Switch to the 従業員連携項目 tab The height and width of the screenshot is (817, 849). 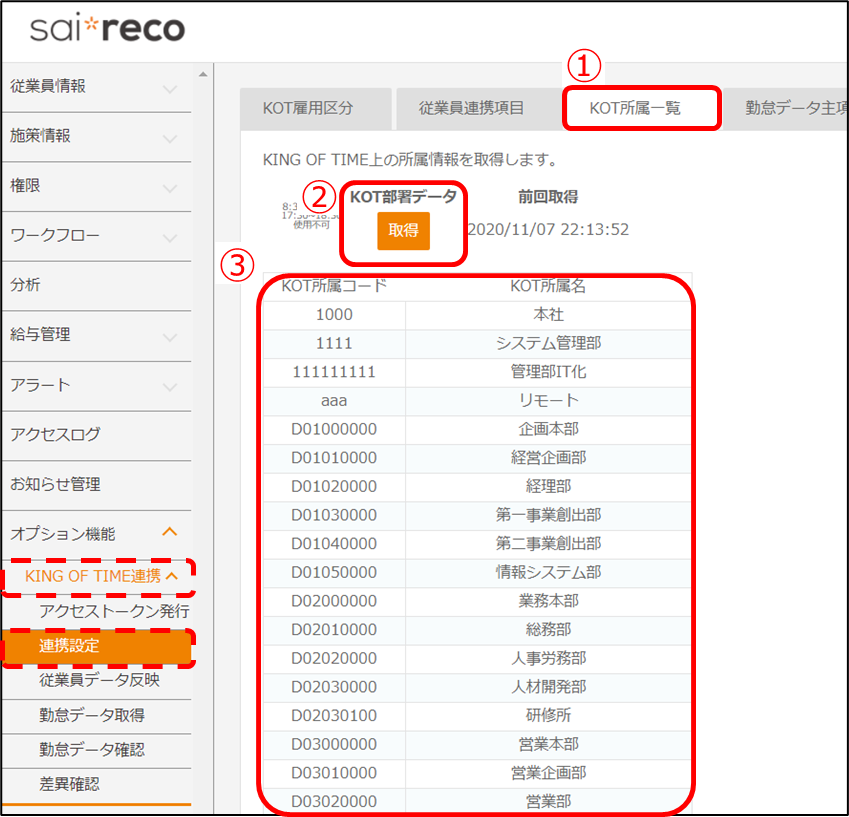coord(479,108)
